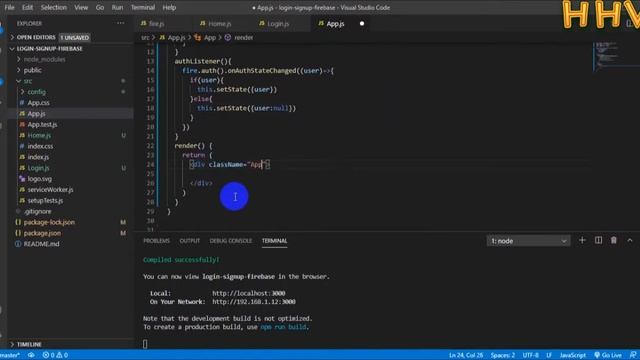Viewport: 640px width, 360px height.
Task: Open View menu
Action: (x=81, y=7)
